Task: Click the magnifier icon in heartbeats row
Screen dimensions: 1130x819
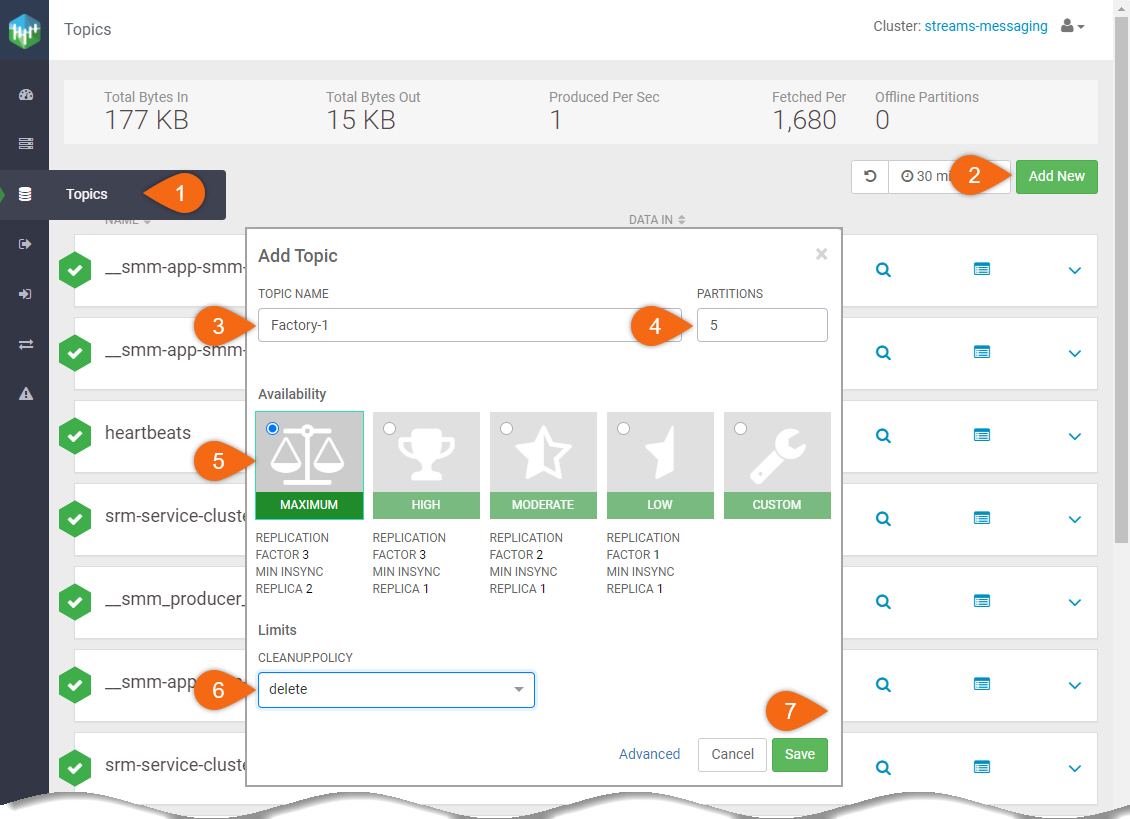Action: (x=883, y=436)
